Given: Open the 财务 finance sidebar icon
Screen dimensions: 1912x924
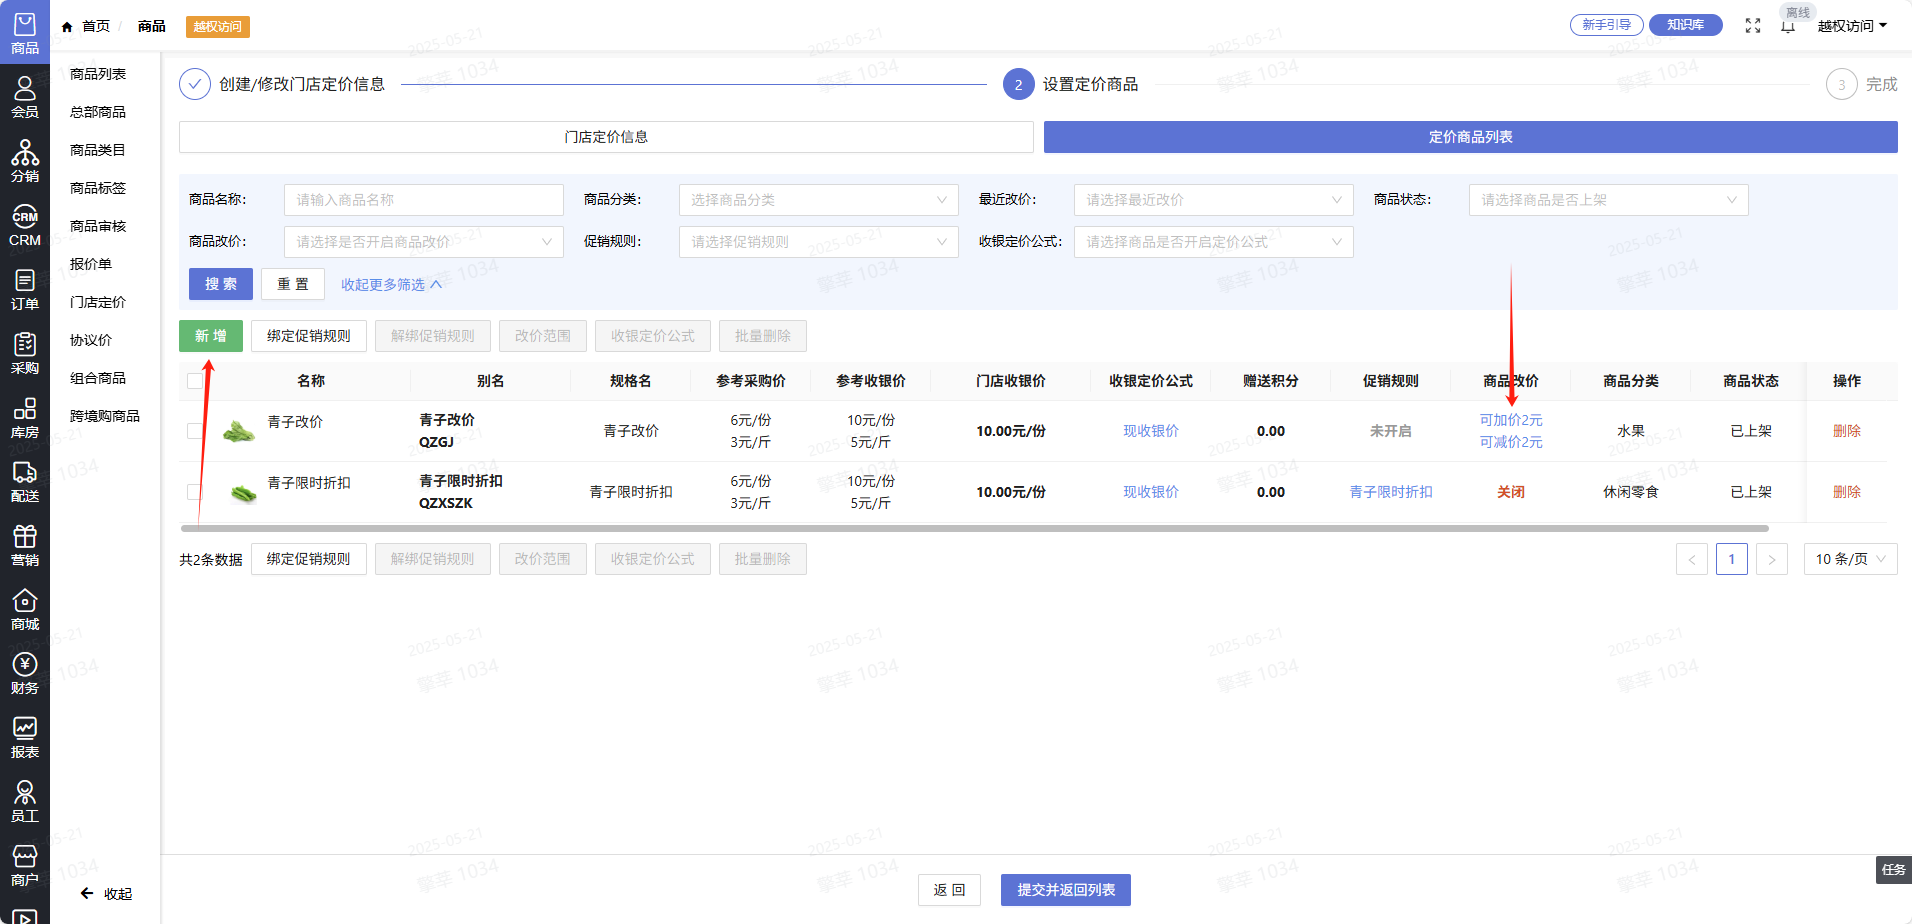Looking at the screenshot, I should pyautogui.click(x=25, y=673).
